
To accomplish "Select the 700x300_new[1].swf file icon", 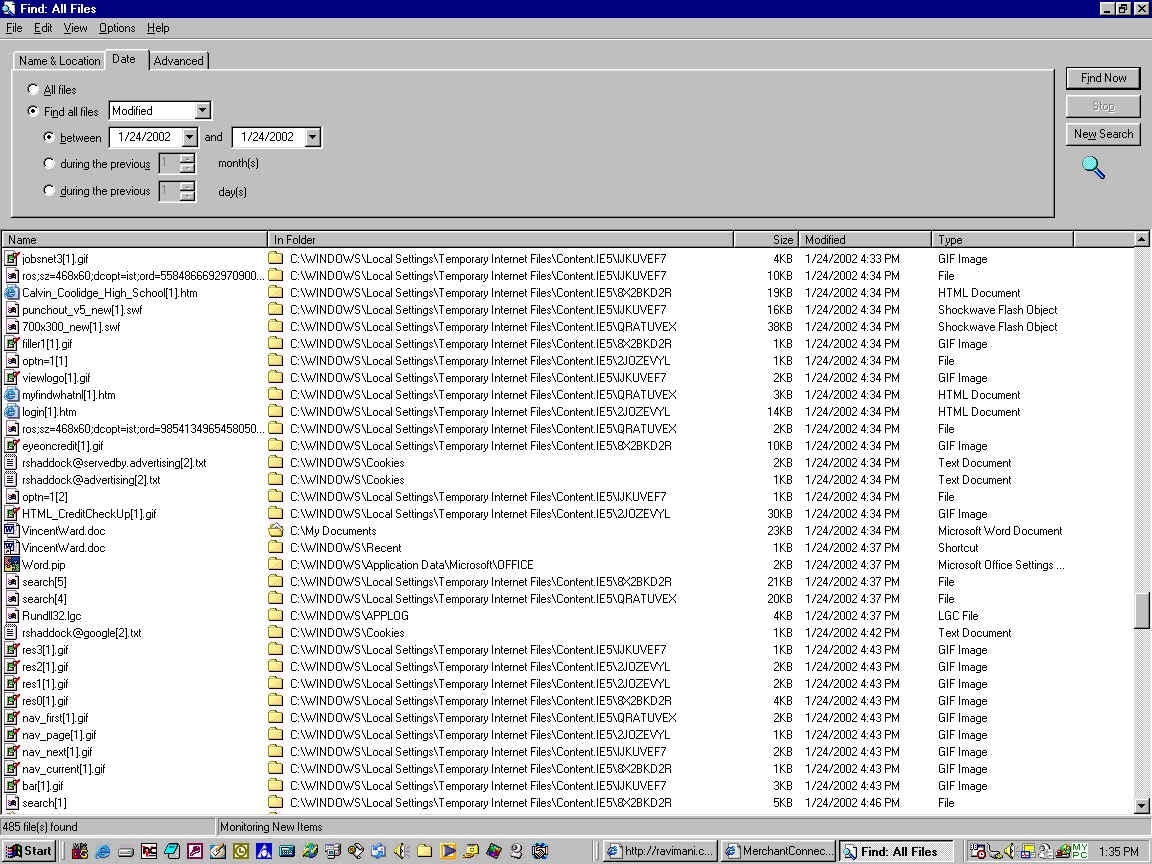I will [12, 327].
